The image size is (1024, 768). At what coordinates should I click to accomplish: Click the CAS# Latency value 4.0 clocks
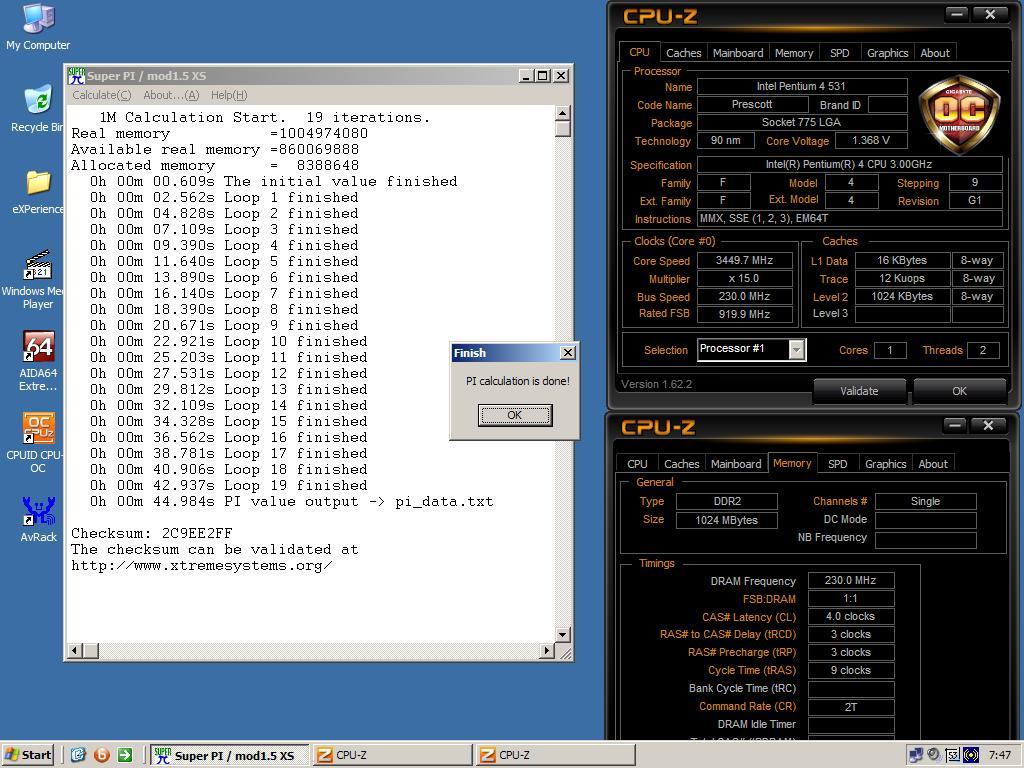(x=850, y=616)
